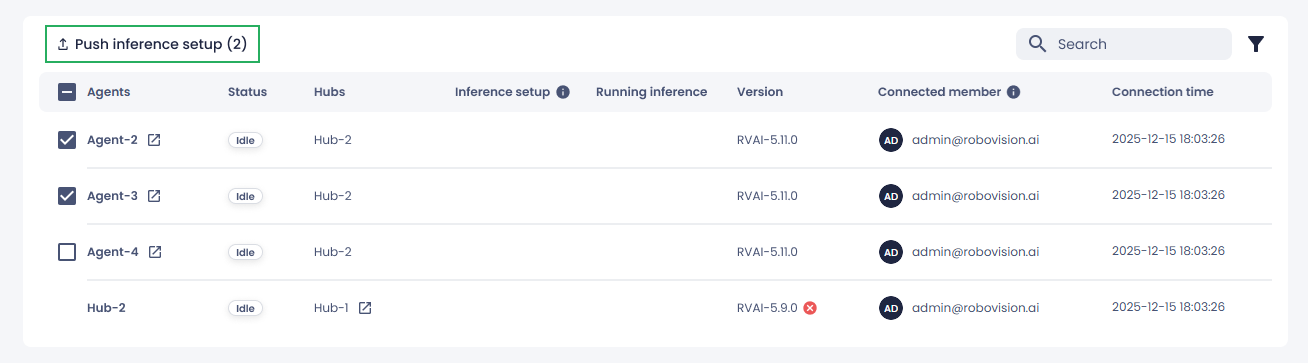
Task: Click the Agents column header
Action: pyautogui.click(x=109, y=92)
